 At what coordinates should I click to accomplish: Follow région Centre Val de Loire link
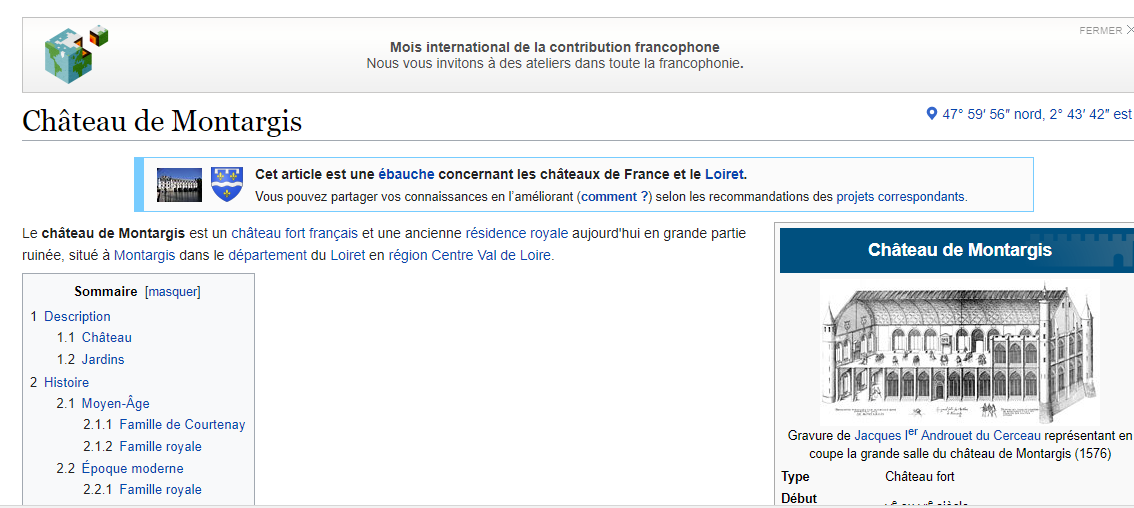tap(471, 255)
